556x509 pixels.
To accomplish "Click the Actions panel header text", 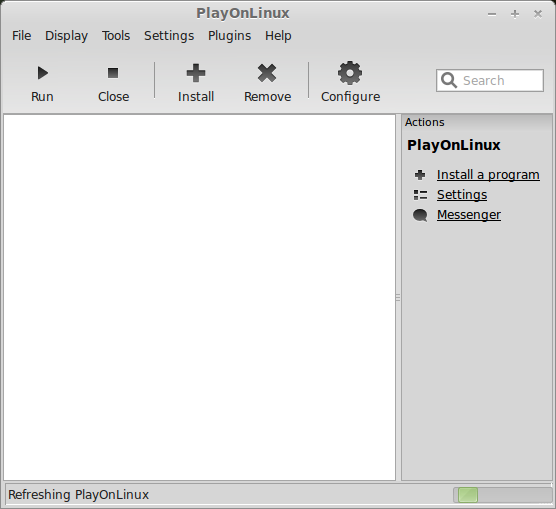I will coord(424,122).
